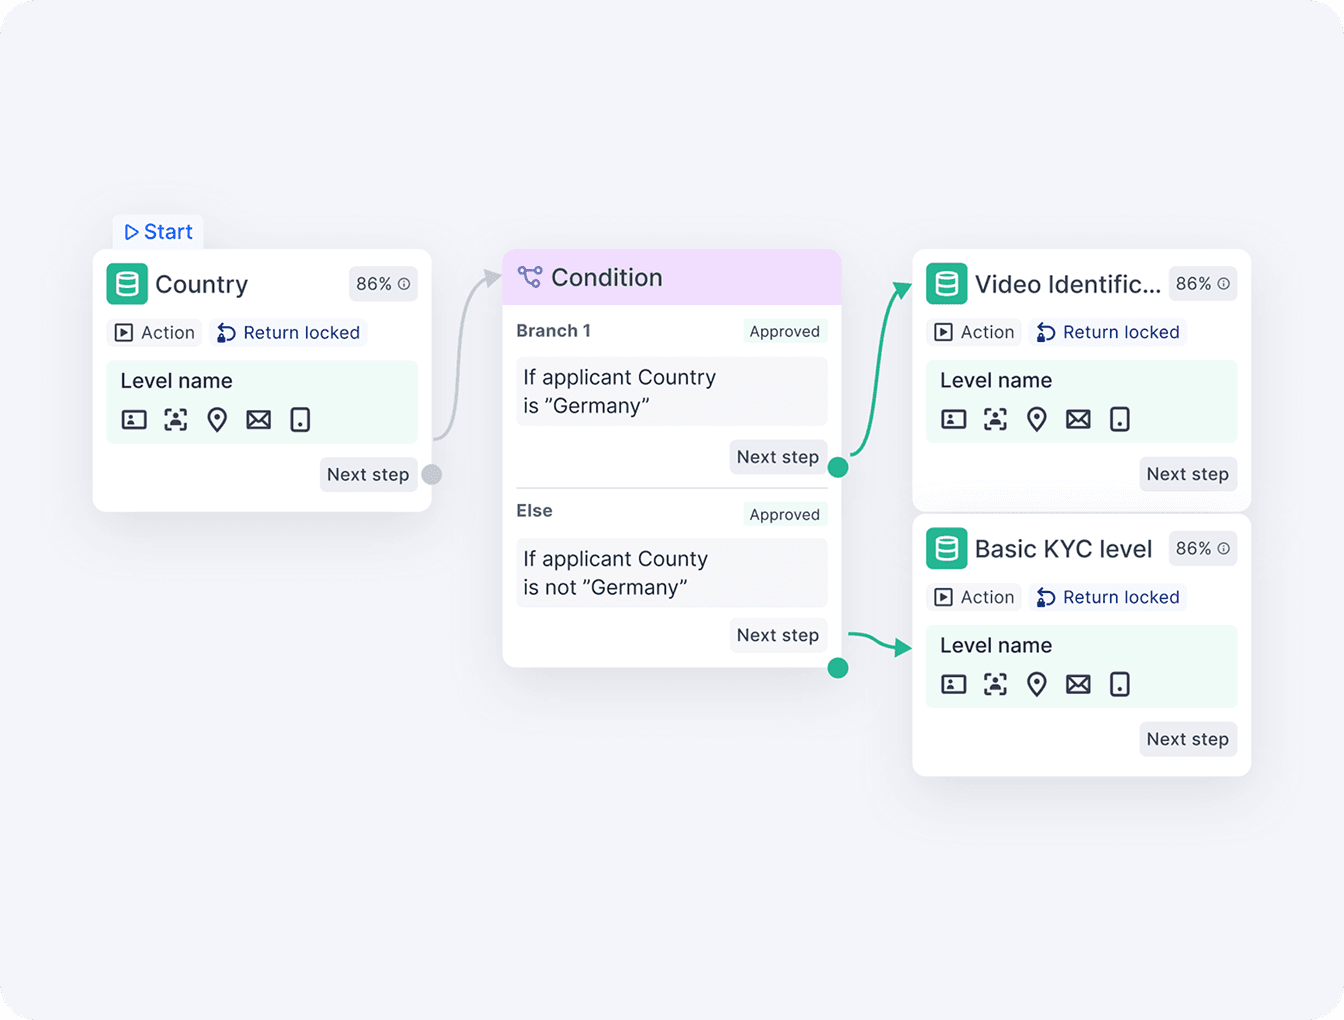Click Next step under Else branch
1344x1020 pixels.
point(778,635)
